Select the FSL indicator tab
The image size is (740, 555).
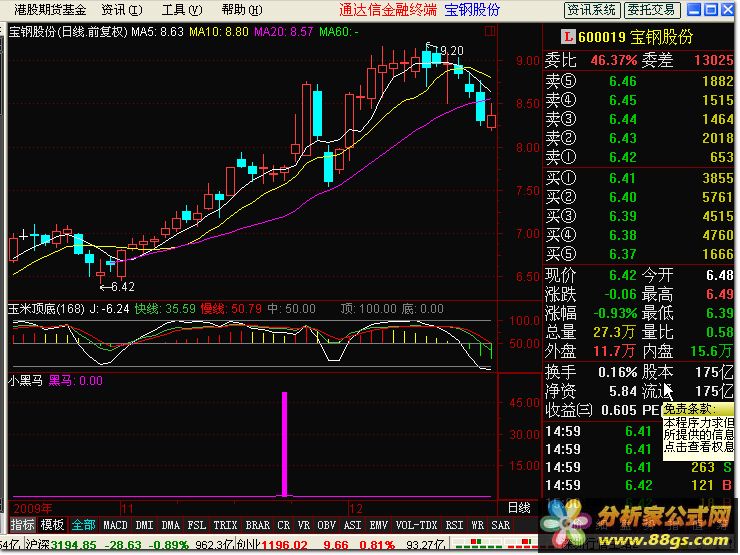point(196,525)
